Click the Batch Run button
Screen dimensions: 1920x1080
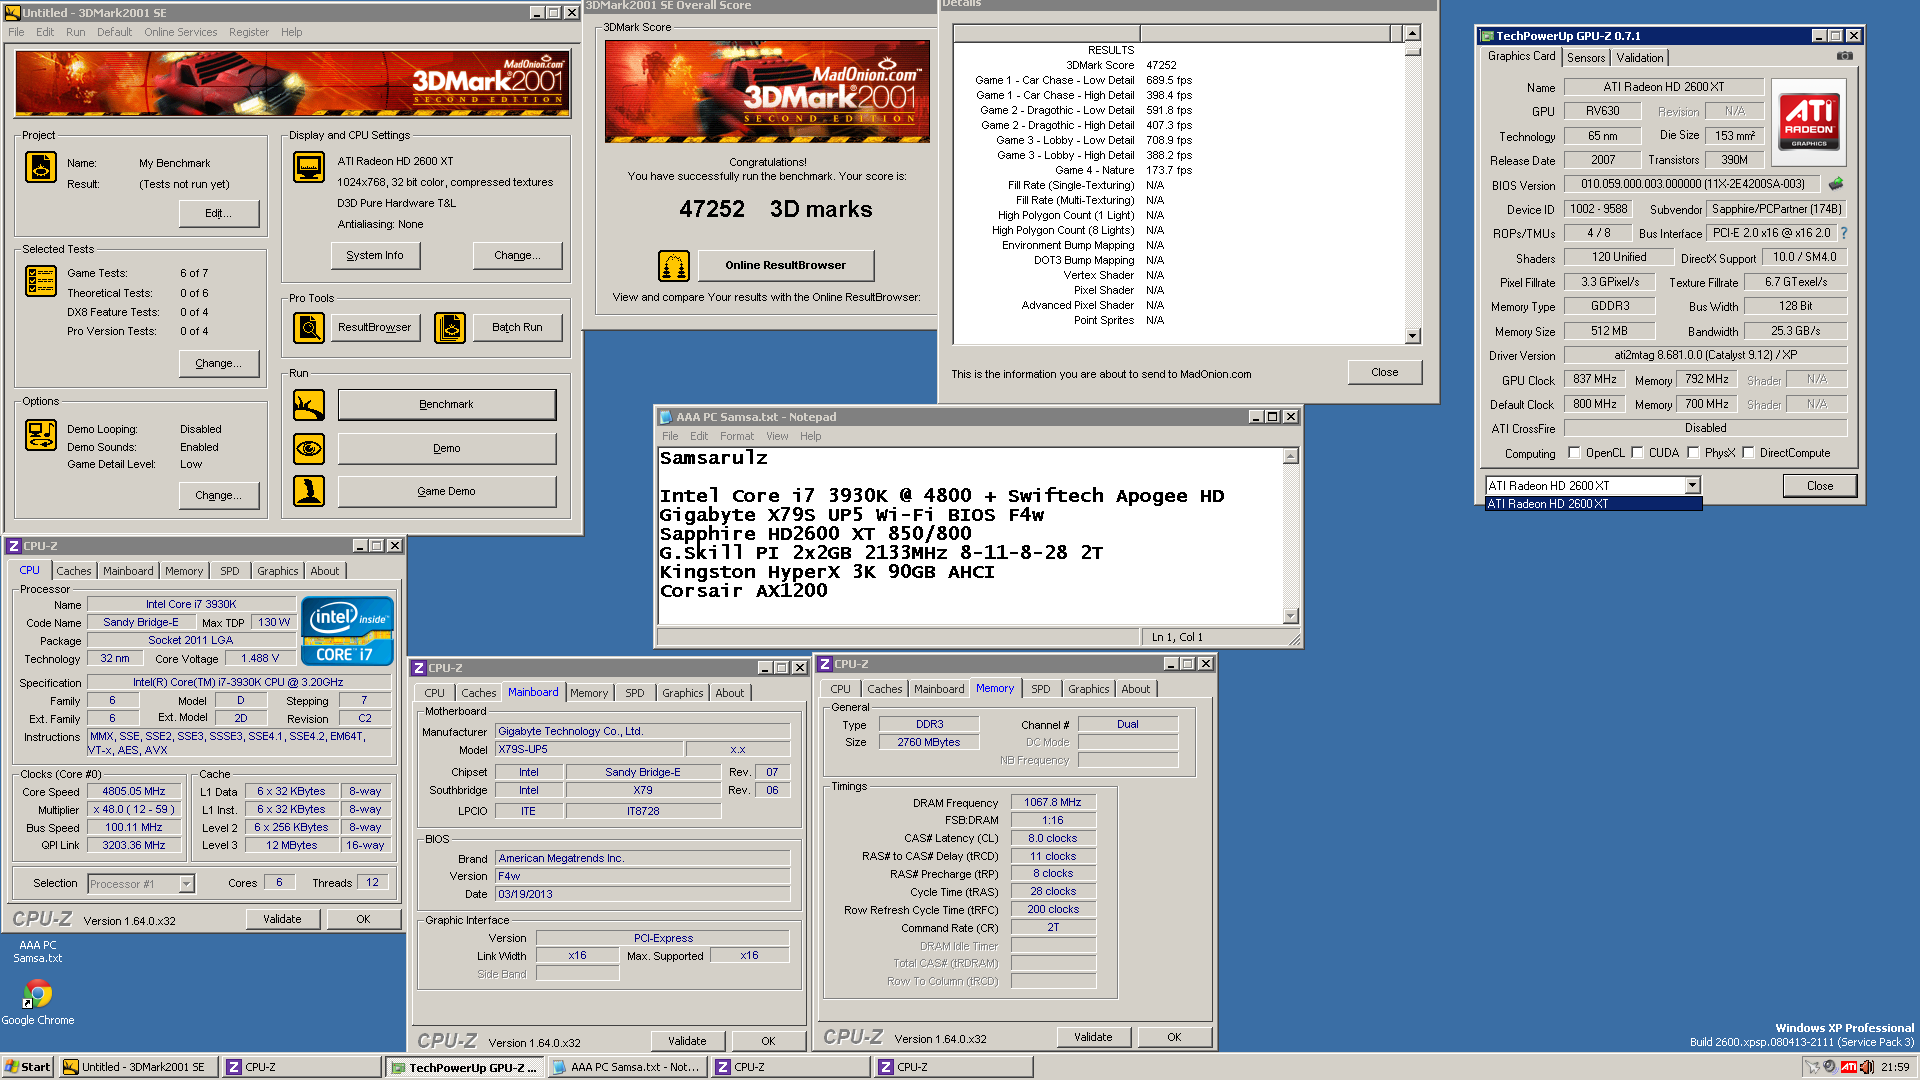(x=517, y=327)
